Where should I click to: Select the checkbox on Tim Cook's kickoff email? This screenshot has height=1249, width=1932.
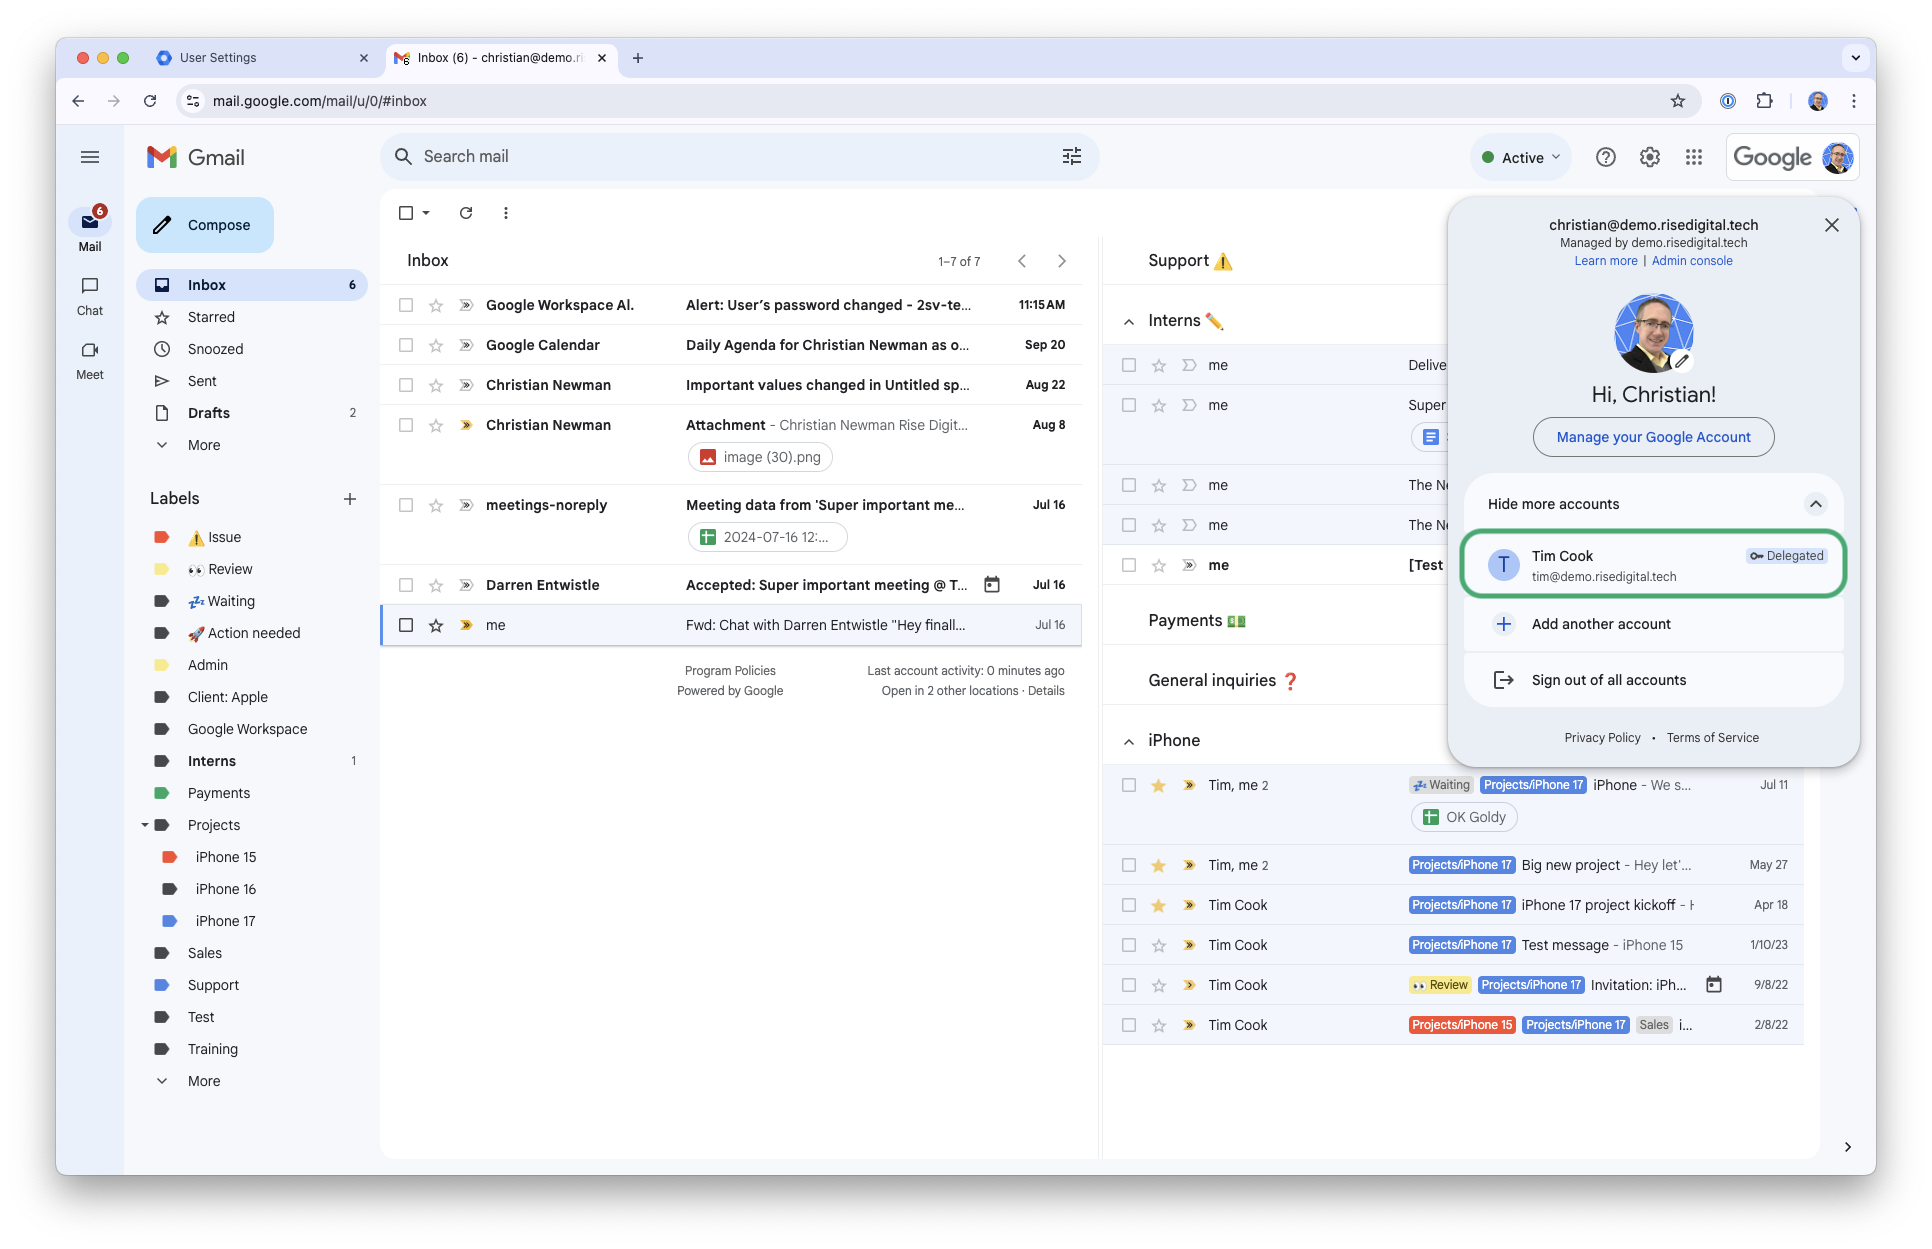1129,905
